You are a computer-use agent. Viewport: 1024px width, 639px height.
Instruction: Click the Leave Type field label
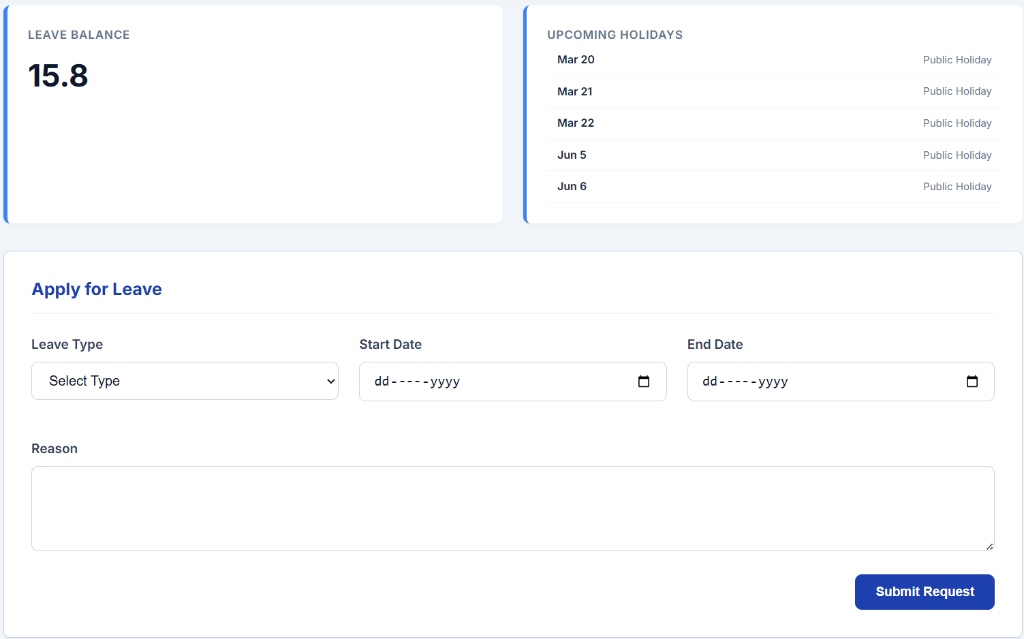pos(66,344)
